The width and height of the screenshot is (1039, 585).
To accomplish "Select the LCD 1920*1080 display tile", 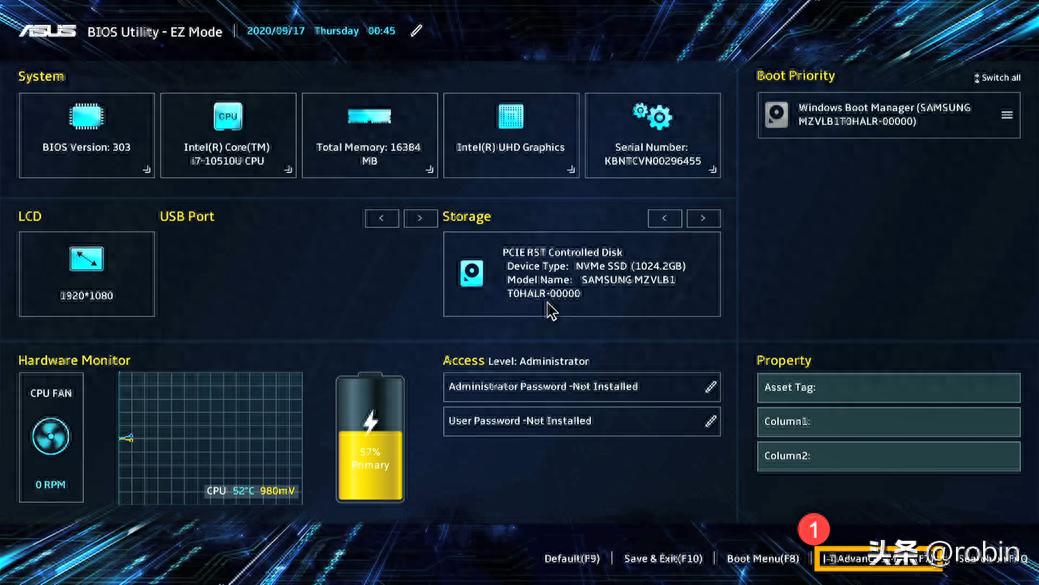I will tap(87, 273).
